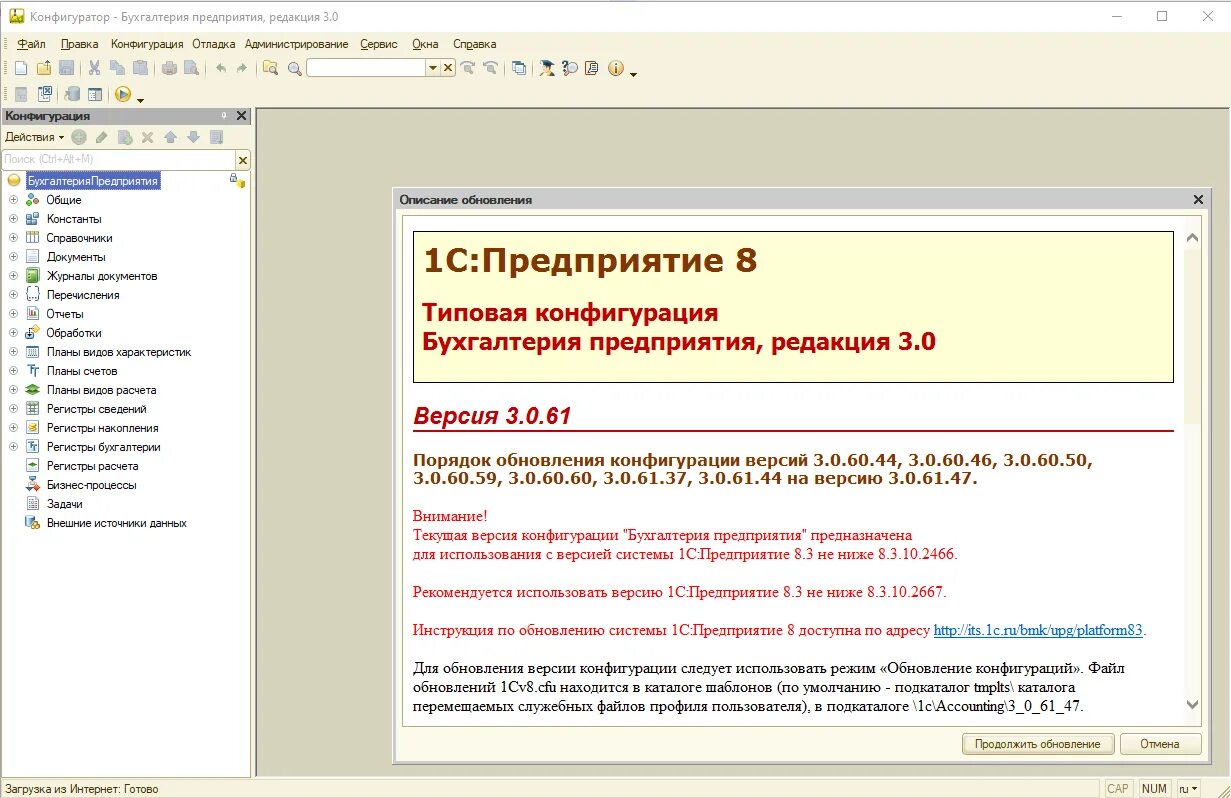Open the Администрирование menu

coord(296,44)
